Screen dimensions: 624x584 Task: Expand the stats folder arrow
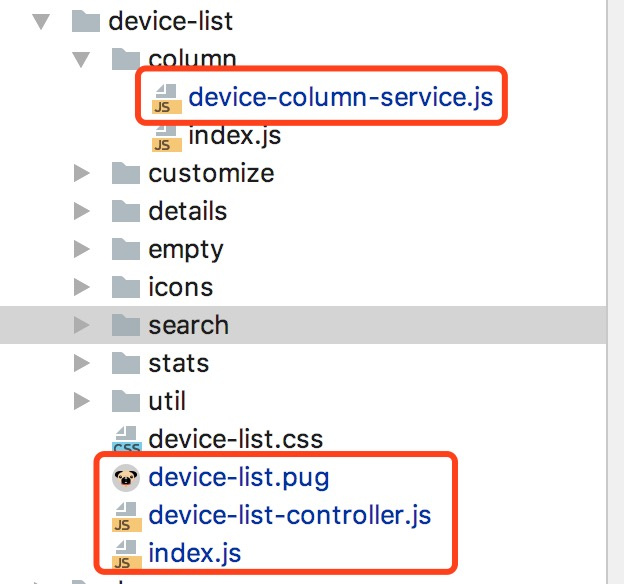82,363
